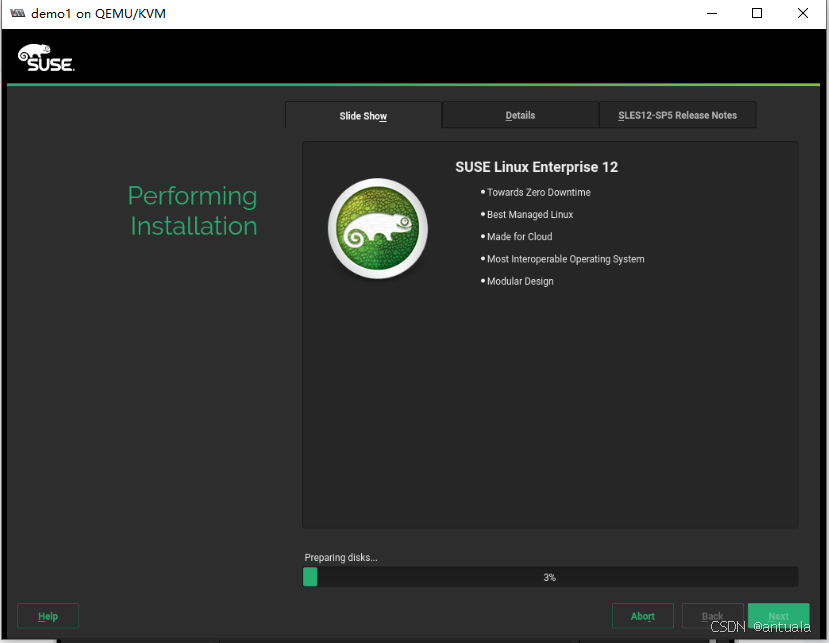Open the Details tab
829x643 pixels.
point(520,115)
